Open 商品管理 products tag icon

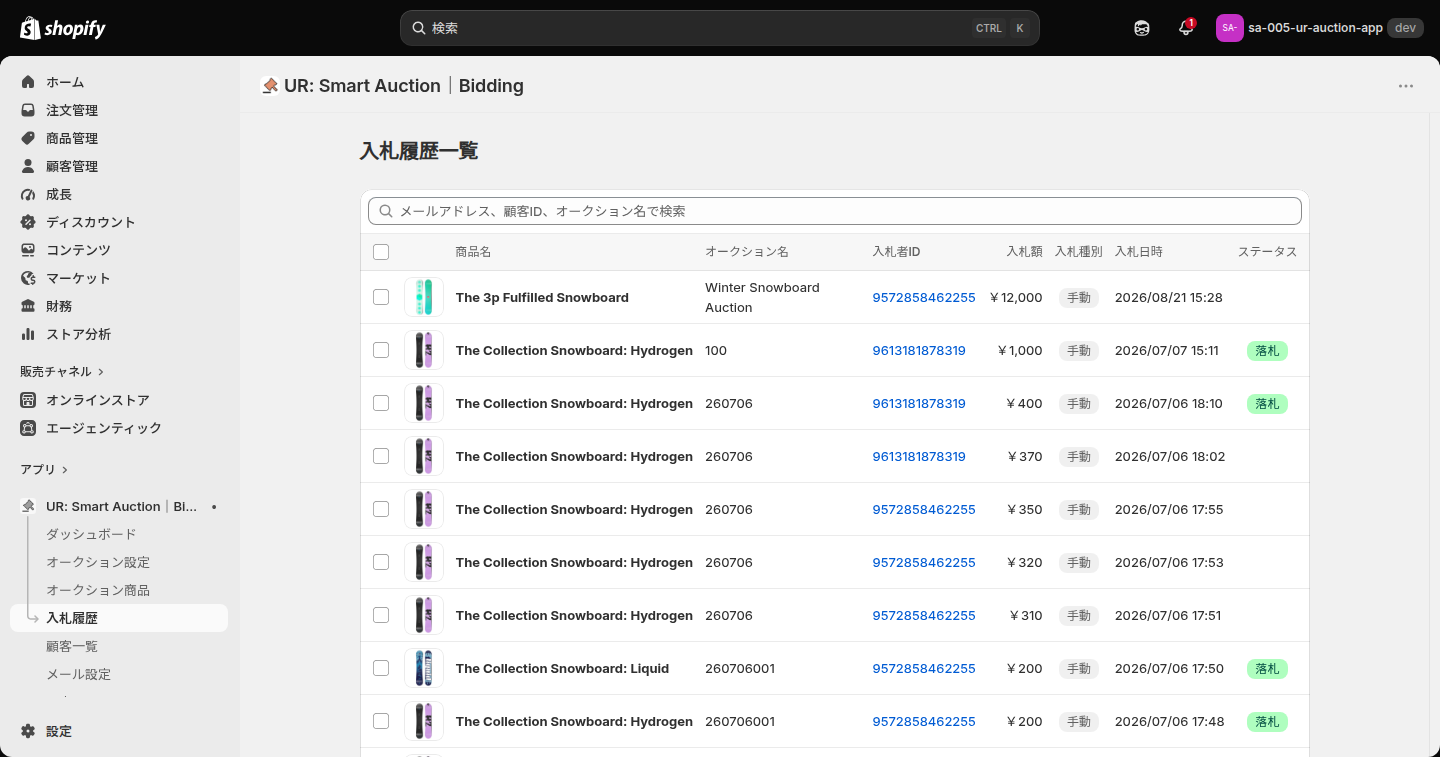[28, 138]
